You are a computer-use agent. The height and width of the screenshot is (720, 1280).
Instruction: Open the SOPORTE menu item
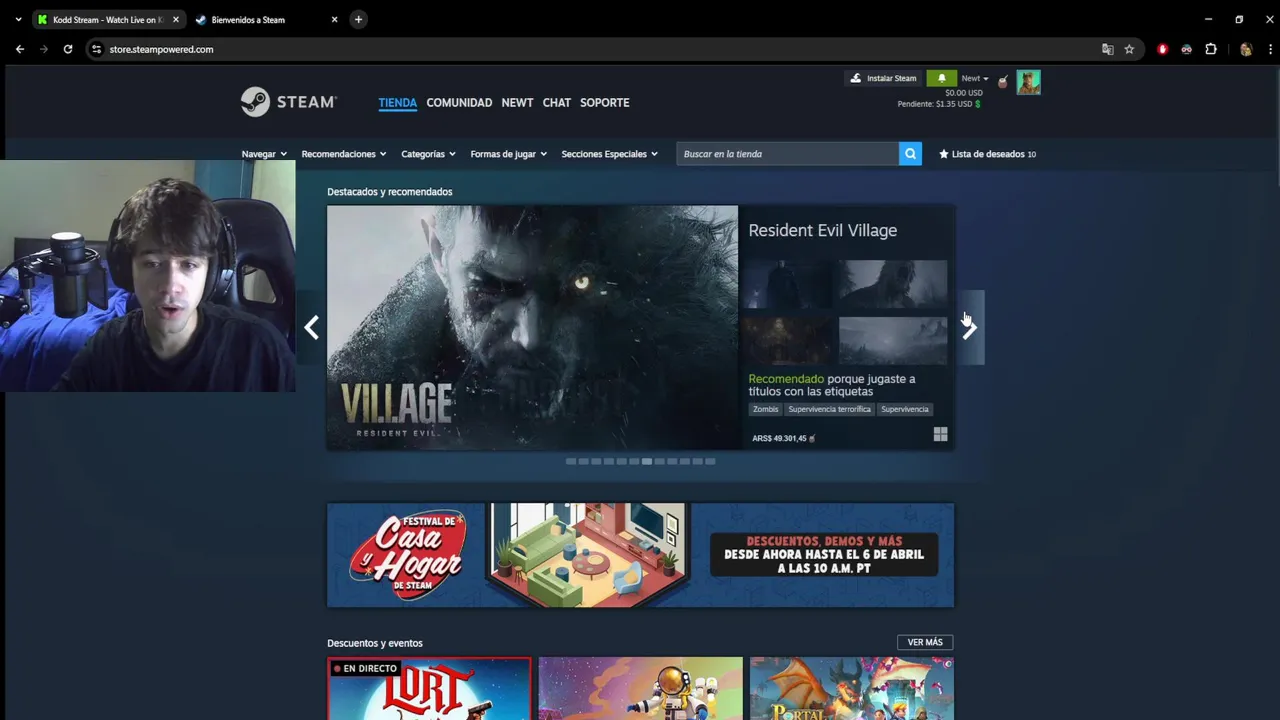click(604, 102)
